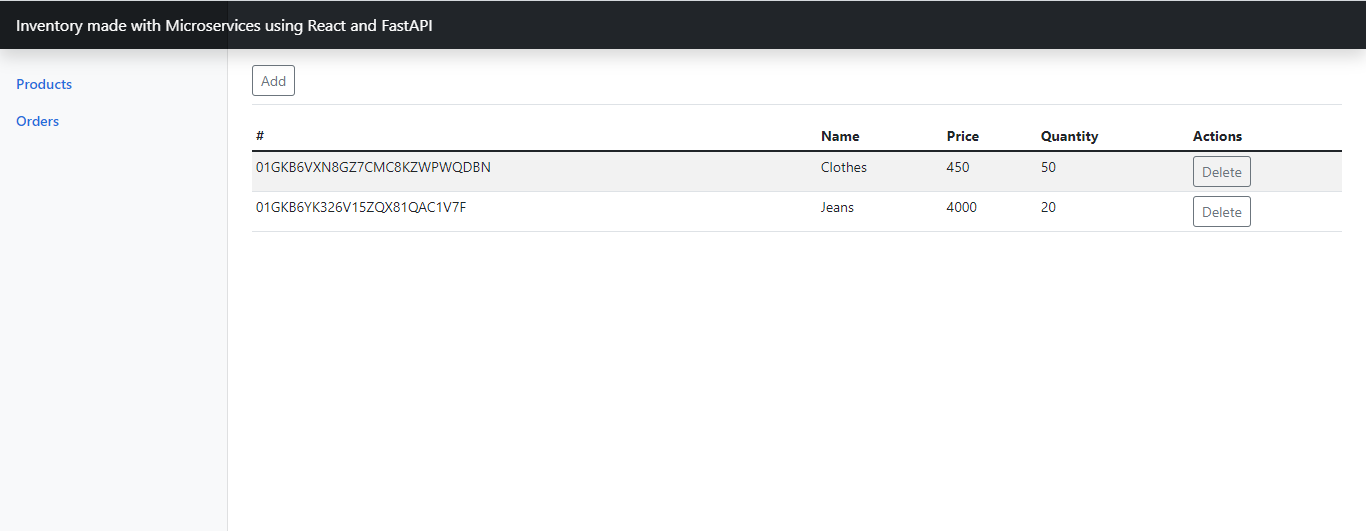Click the # column header
Viewport: 1366px width, 531px height.
click(x=260, y=136)
